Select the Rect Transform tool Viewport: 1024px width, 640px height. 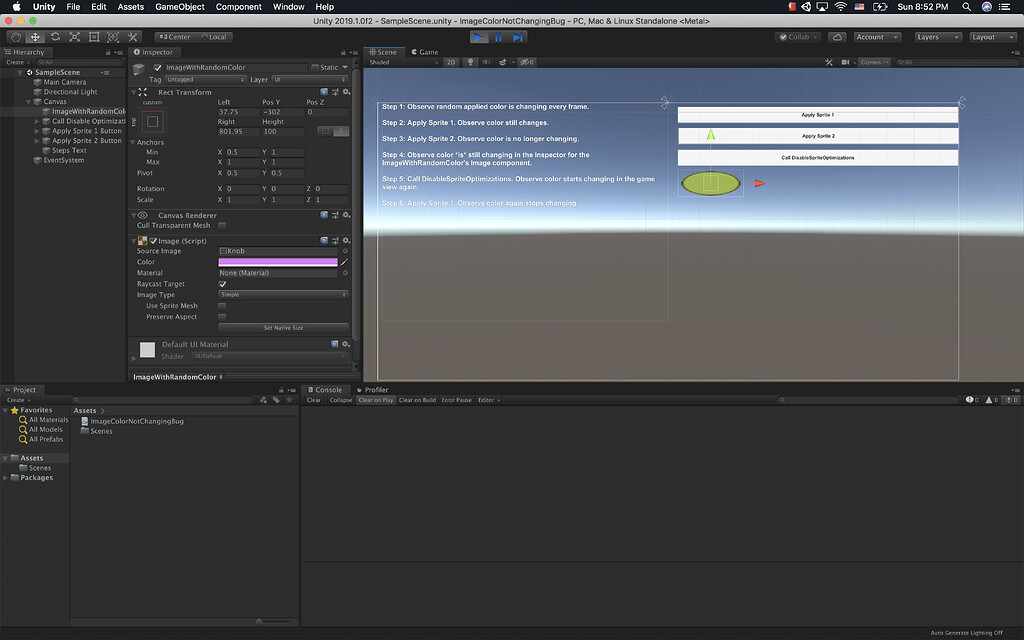[92, 36]
